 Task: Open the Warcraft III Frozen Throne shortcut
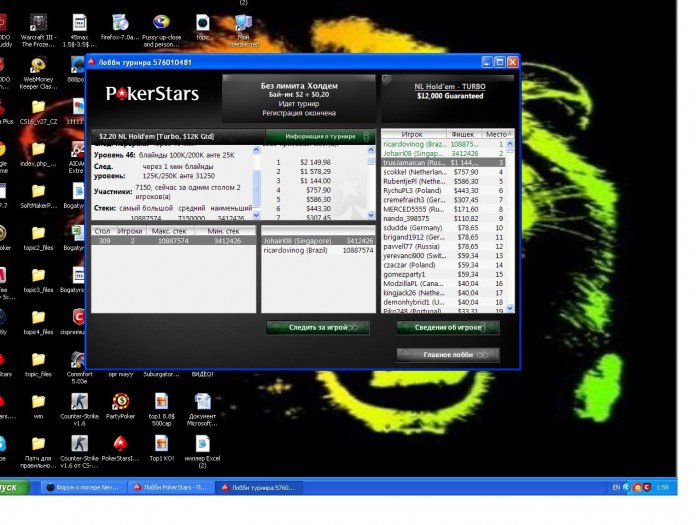38,30
